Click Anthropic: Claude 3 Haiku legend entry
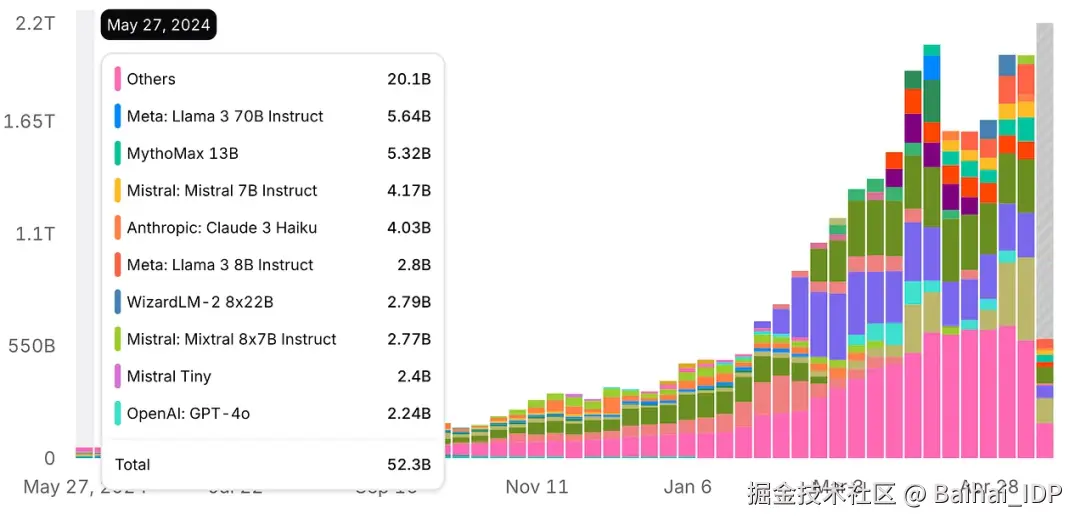1080x525 pixels. tap(273, 228)
